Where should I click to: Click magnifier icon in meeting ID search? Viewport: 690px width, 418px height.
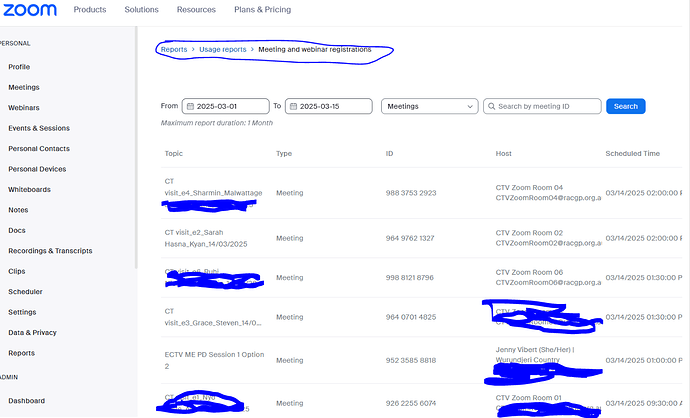492,106
